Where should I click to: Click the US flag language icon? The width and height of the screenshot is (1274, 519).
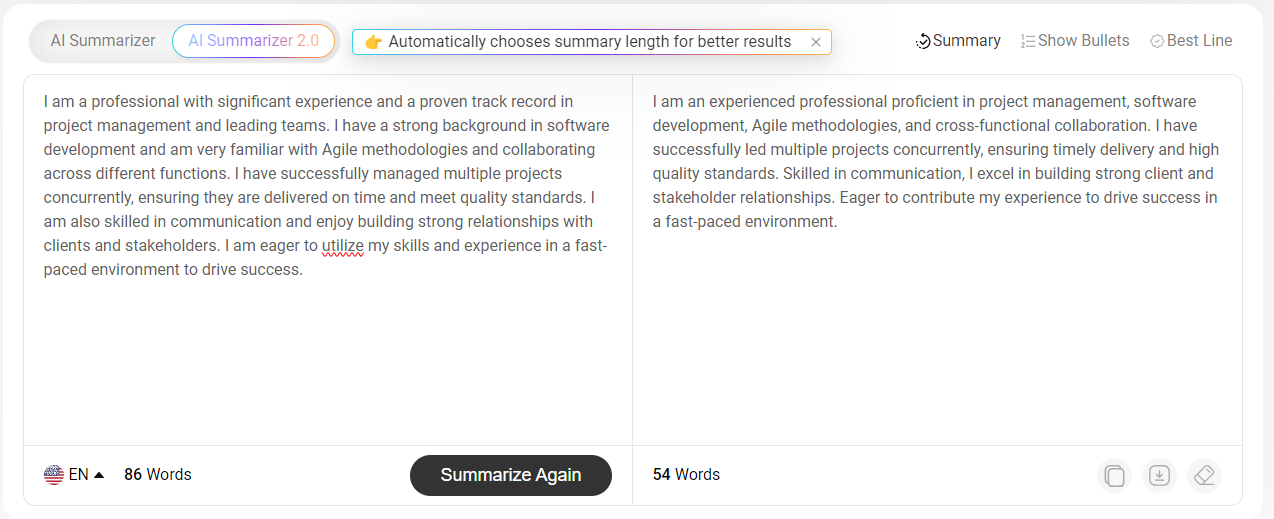54,475
